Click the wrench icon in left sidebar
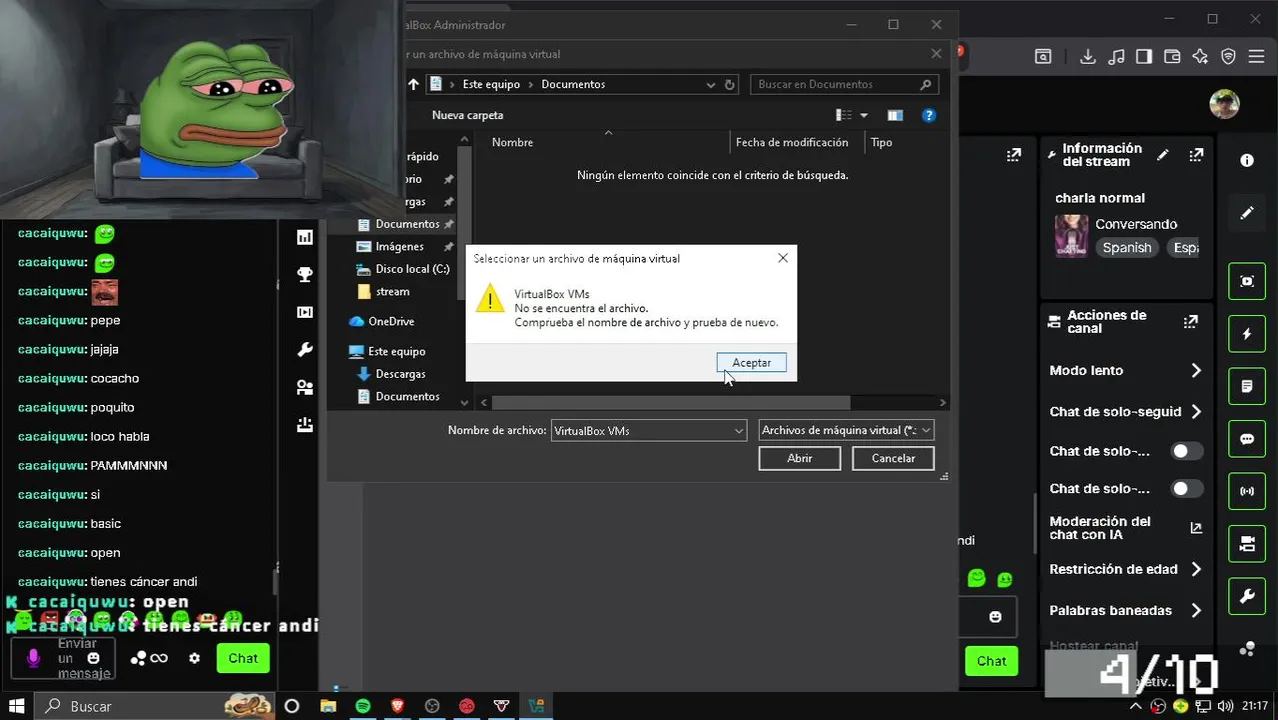The width and height of the screenshot is (1278, 720). click(305, 350)
